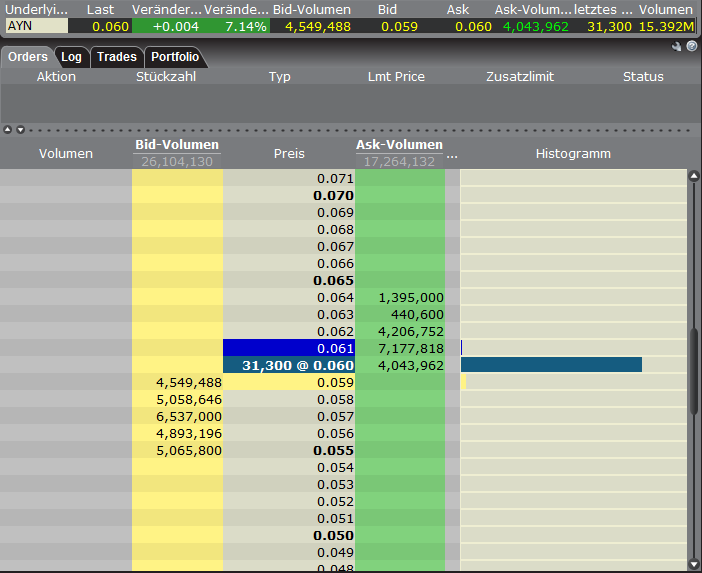The image size is (702, 573).
Task: Click the Ask-Volumen column header
Action: click(398, 146)
